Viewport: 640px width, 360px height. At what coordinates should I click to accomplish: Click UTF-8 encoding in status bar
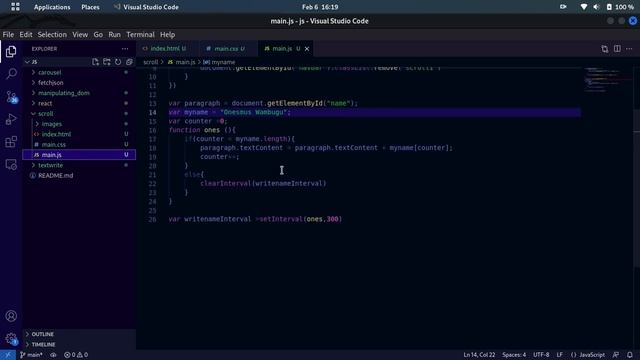[541, 355]
